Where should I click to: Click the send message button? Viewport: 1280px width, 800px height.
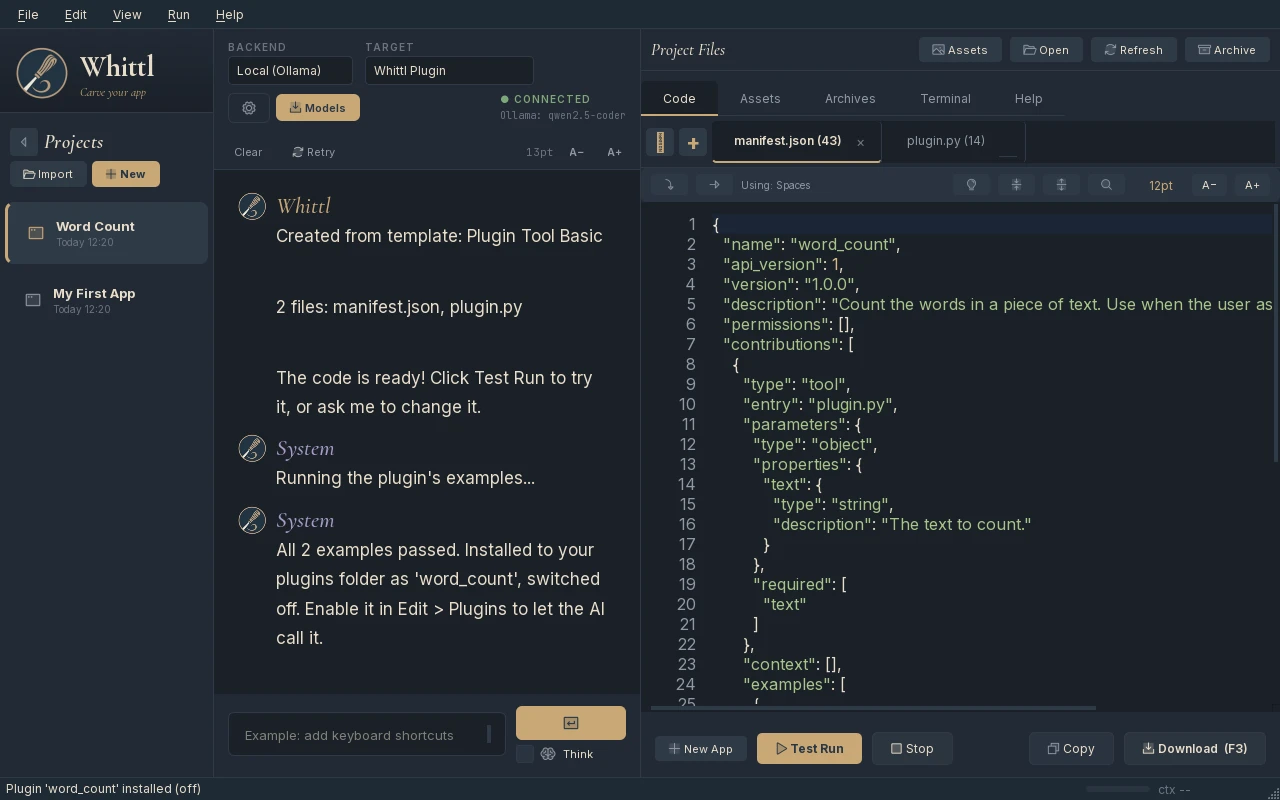coord(571,723)
